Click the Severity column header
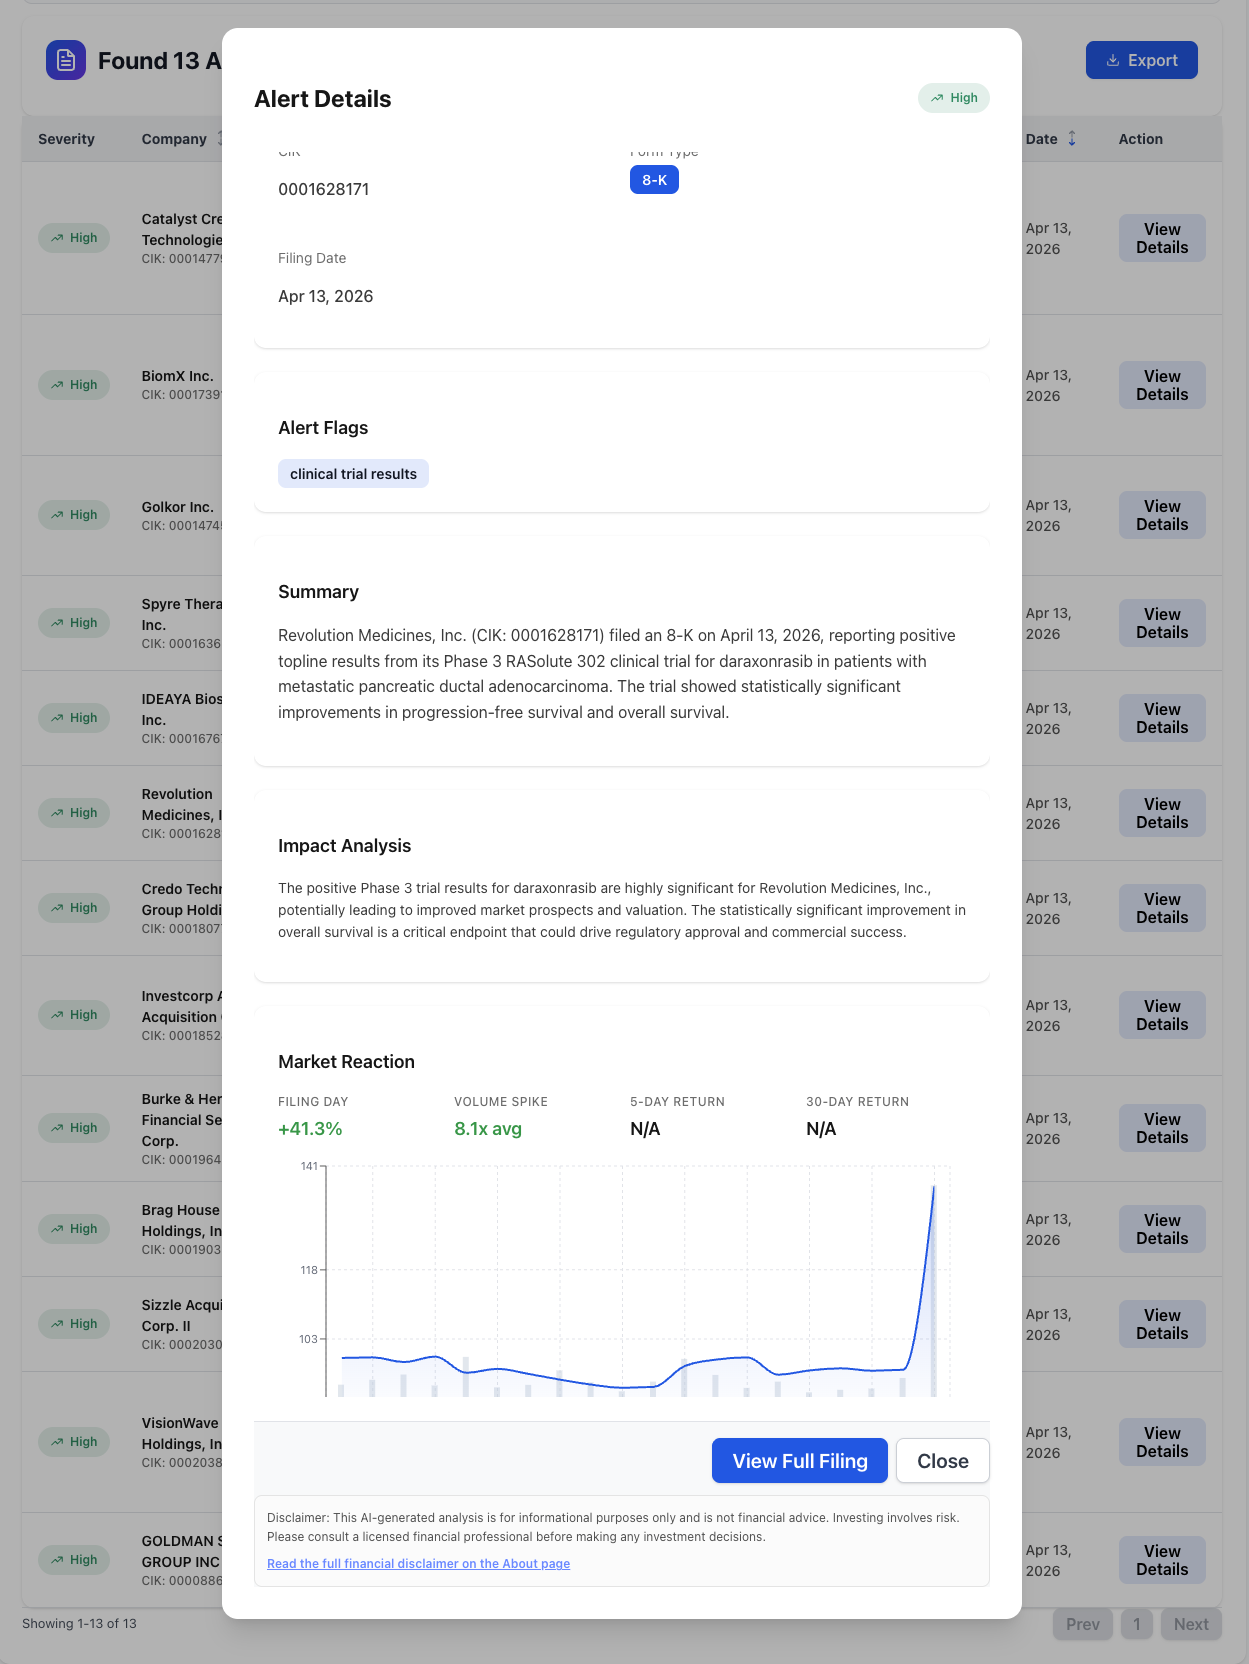 click(66, 139)
